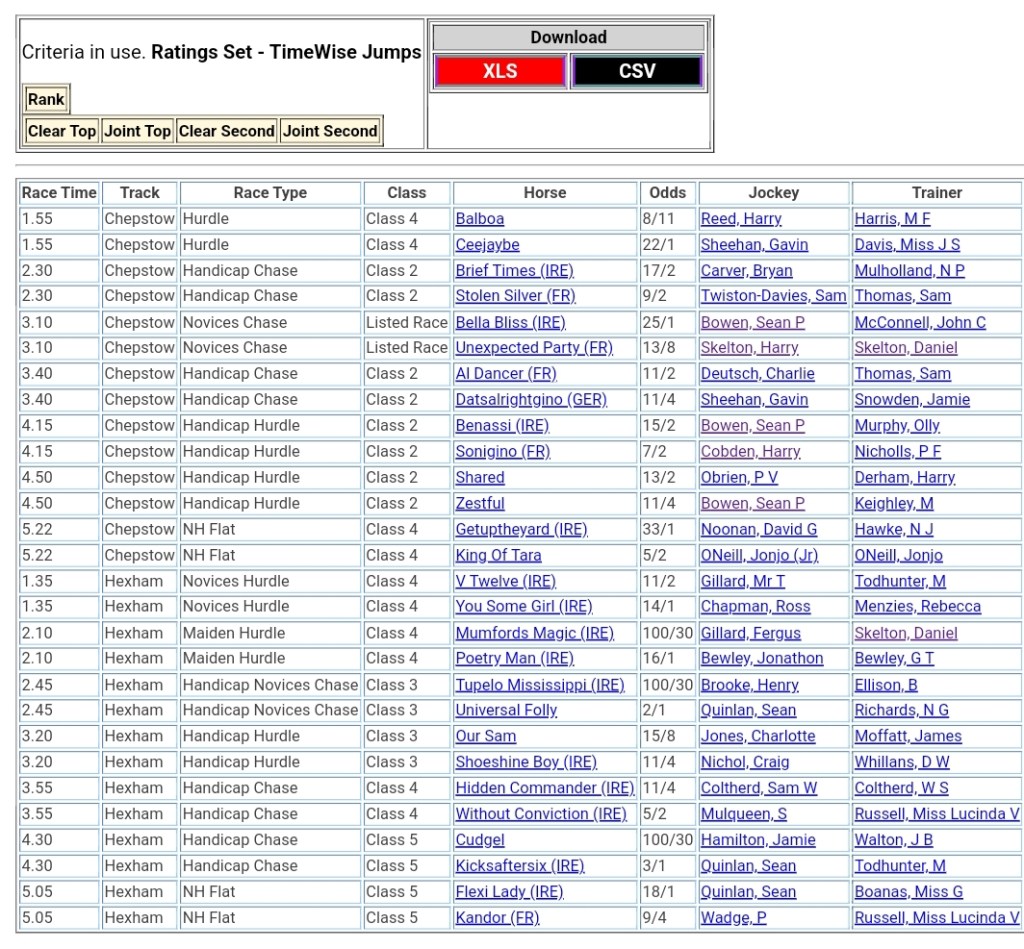Select the Clear Second filter
The width and height of the screenshot is (1024, 949).
tap(226, 131)
